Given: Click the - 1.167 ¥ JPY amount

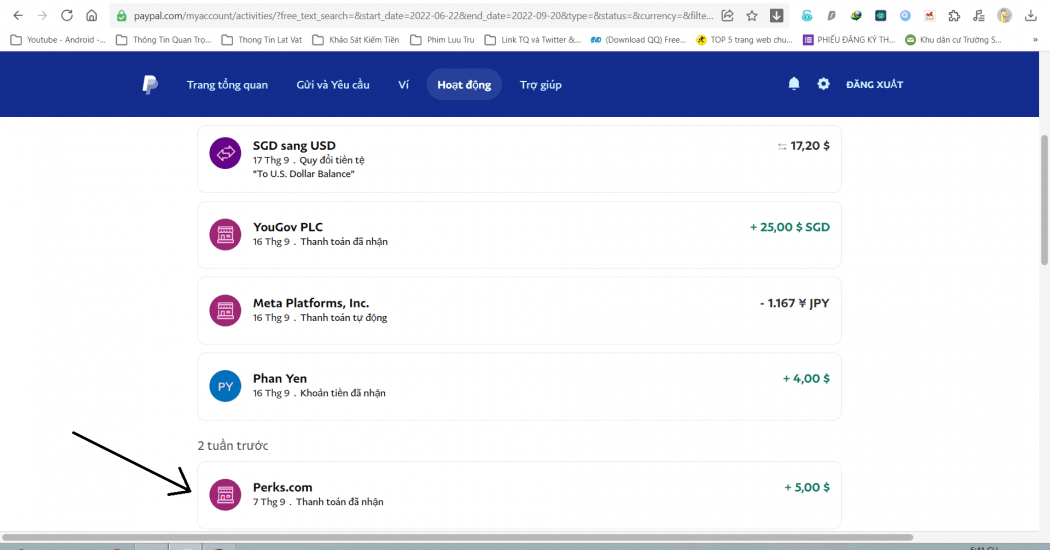Looking at the screenshot, I should pos(794,303).
